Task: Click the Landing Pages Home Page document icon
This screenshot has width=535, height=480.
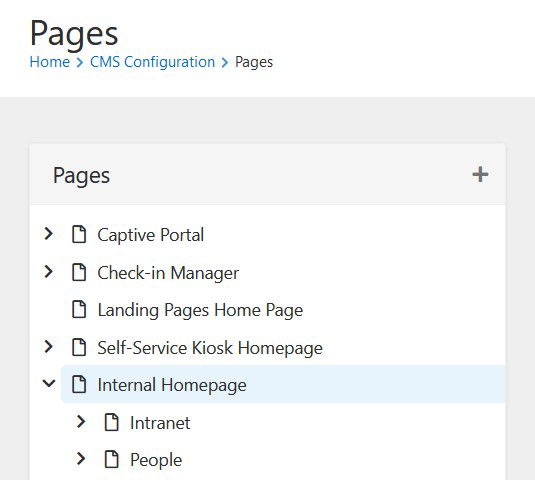Action: coord(79,309)
